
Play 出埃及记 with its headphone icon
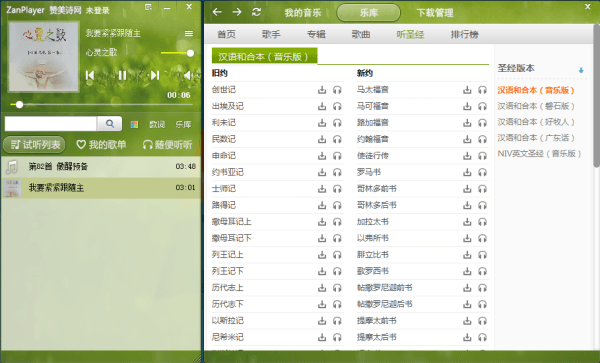[x=337, y=106]
